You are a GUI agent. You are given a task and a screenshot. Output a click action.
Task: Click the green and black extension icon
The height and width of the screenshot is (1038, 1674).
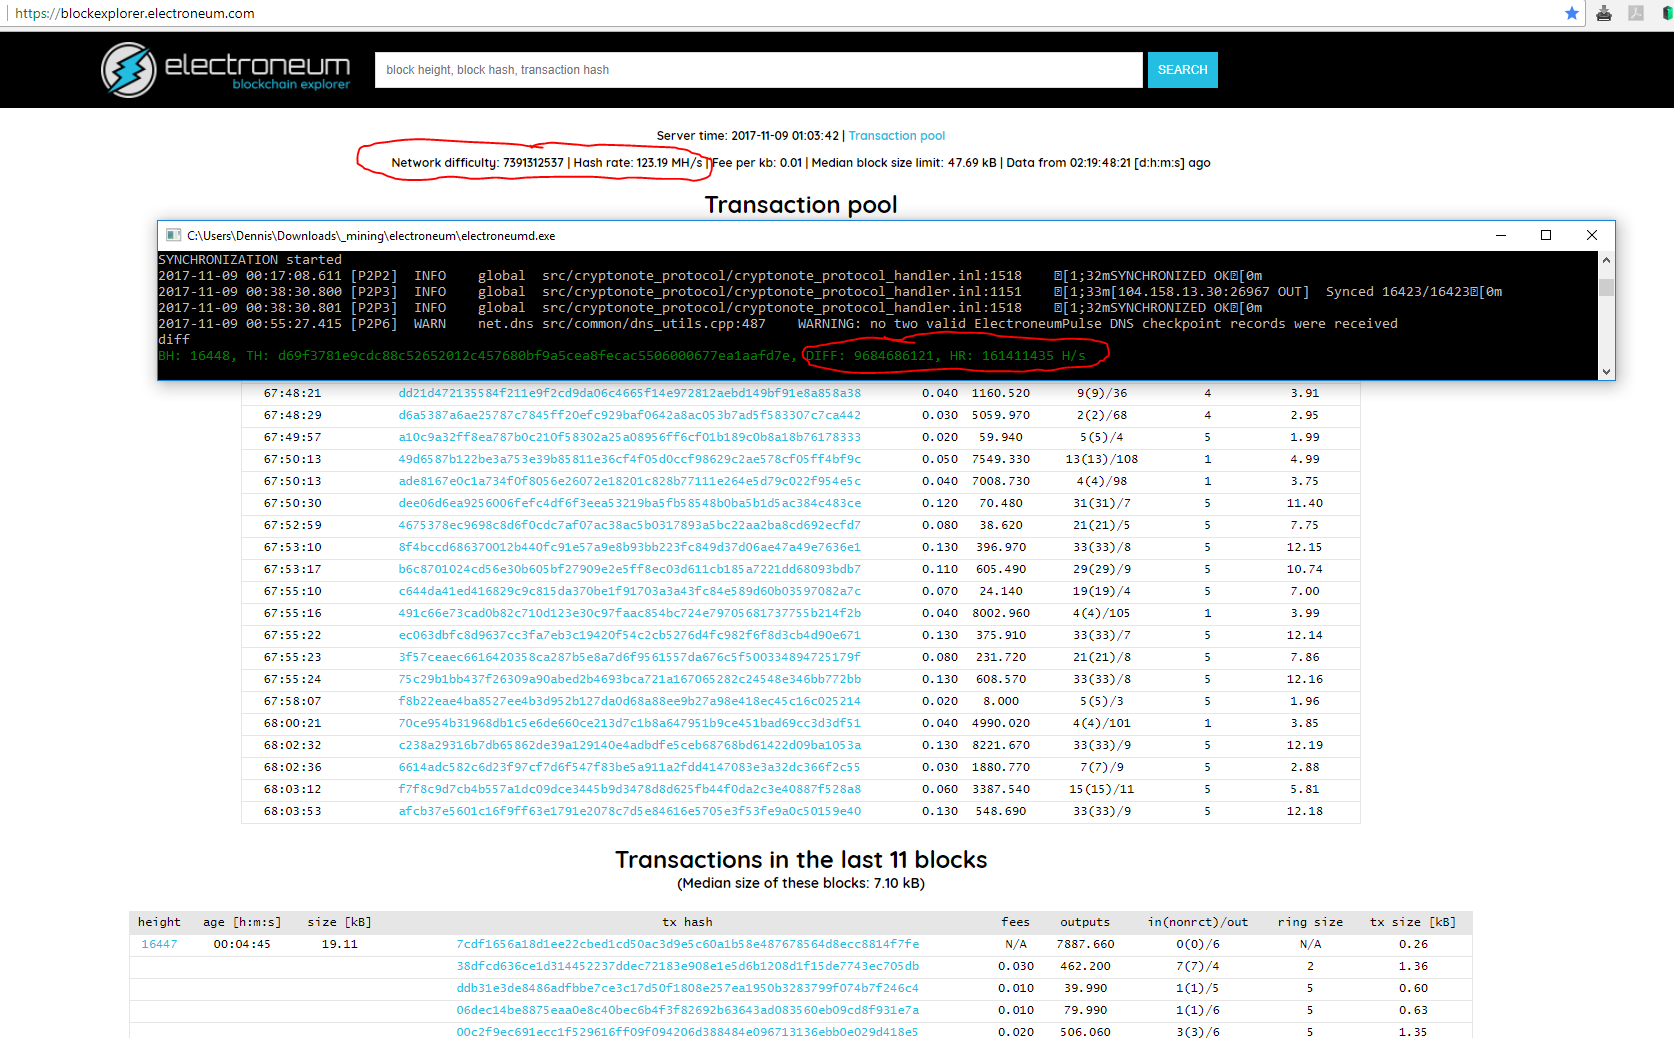[x=1667, y=13]
